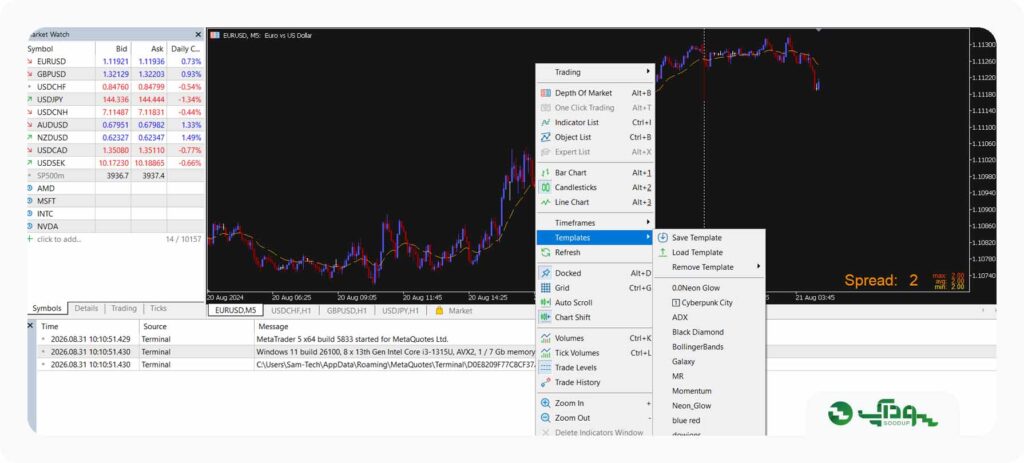The height and width of the screenshot is (463, 1024).
Task: Click 'click to add...' symbol field
Action: pos(59,240)
